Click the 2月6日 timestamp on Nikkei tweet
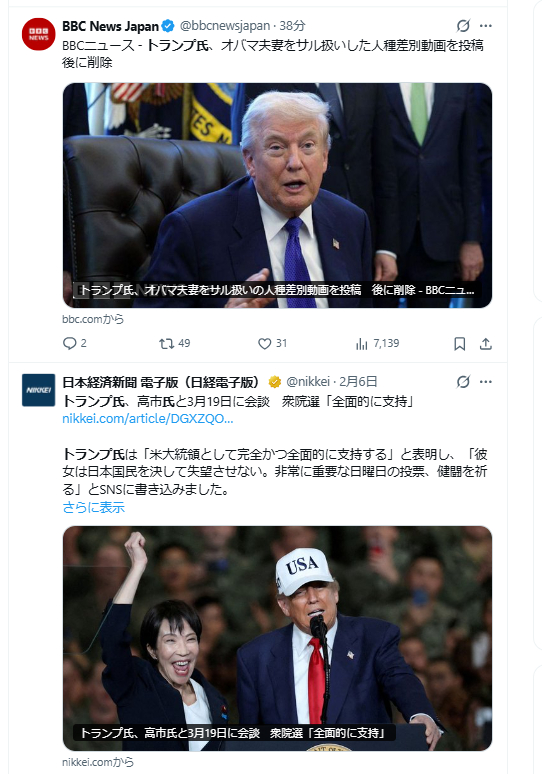This screenshot has width=542, height=774. 358,382
